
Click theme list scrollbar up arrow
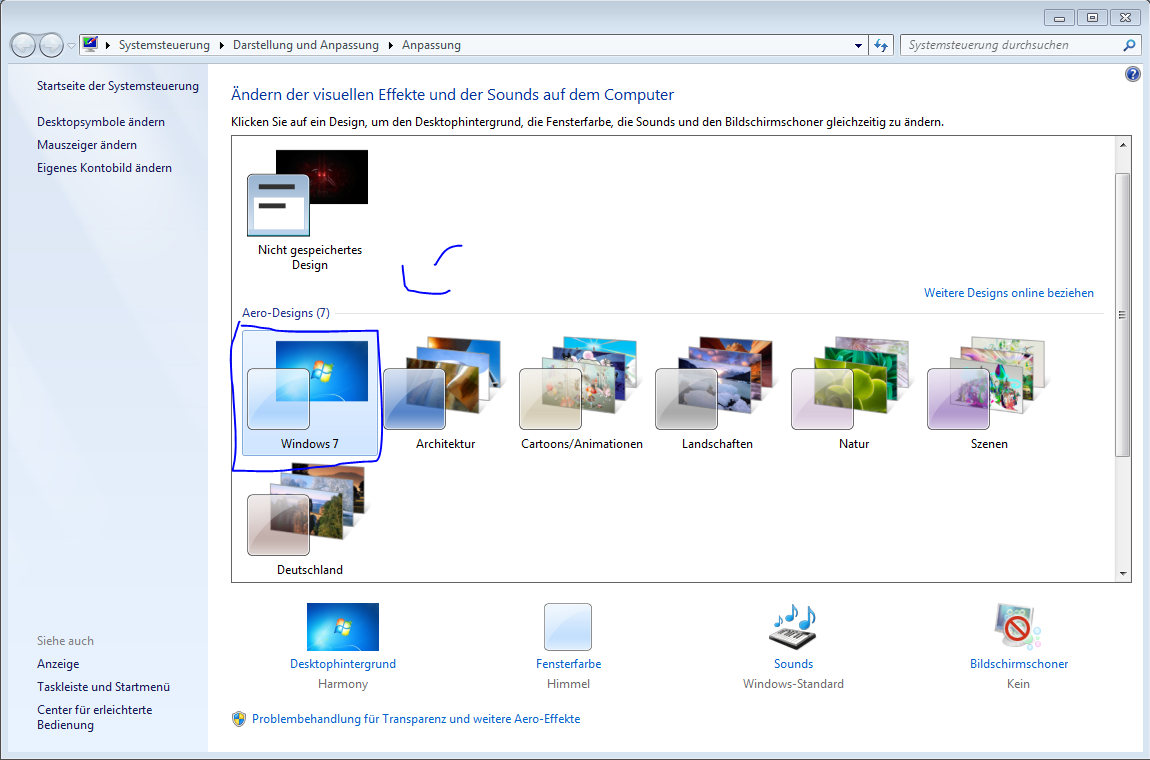(x=1123, y=145)
